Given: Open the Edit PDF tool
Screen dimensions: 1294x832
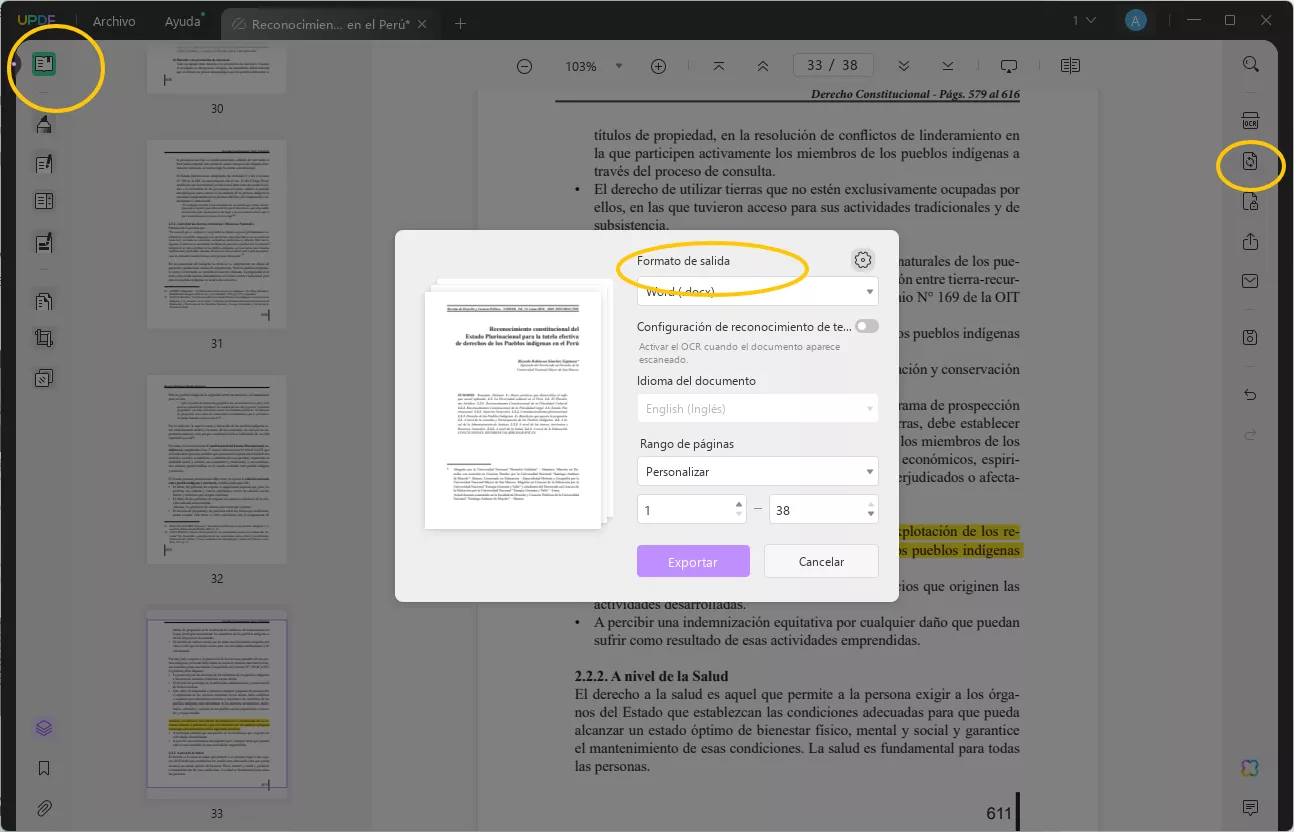Looking at the screenshot, I should tap(44, 163).
